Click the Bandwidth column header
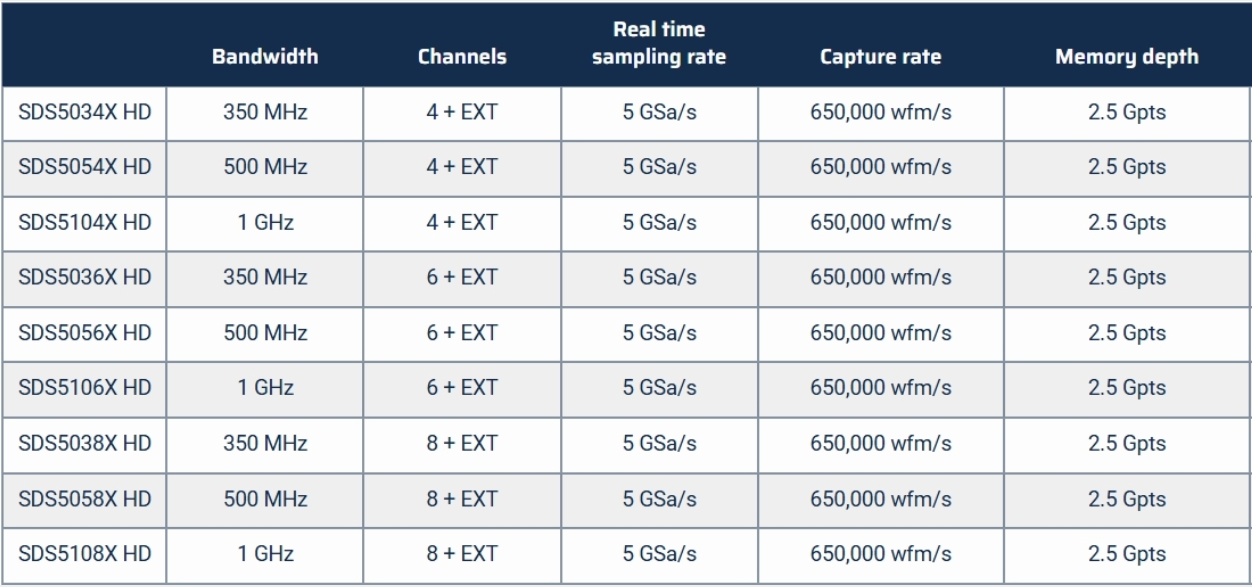Image resolution: width=1252 pixels, height=587 pixels. [265, 57]
